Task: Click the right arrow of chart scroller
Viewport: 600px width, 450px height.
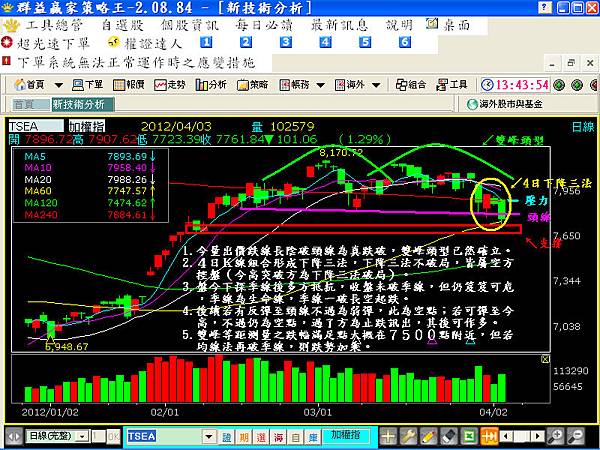Action: coord(538,436)
